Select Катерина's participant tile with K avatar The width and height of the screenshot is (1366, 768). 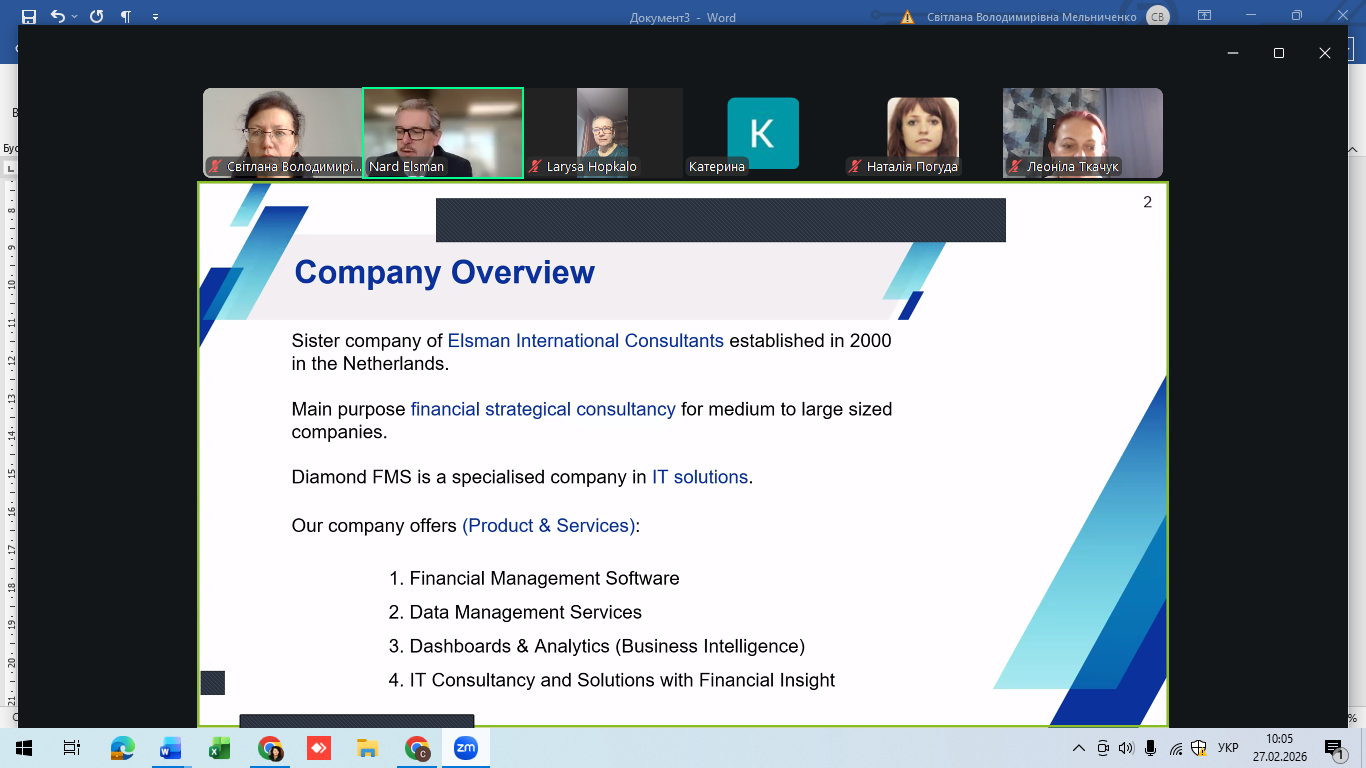point(763,133)
